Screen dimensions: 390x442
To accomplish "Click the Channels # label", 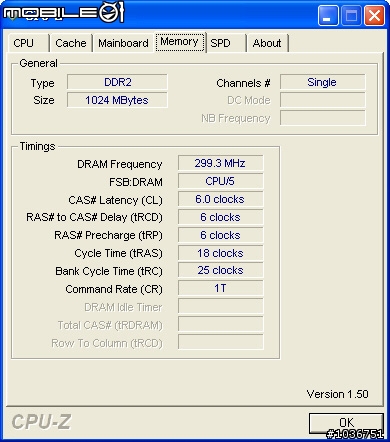I will click(x=243, y=83).
